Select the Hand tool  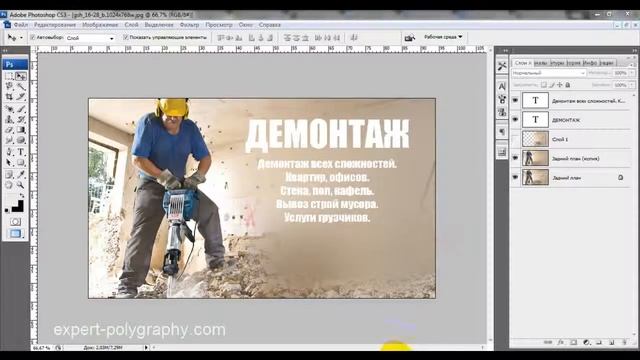pyautogui.click(x=9, y=185)
